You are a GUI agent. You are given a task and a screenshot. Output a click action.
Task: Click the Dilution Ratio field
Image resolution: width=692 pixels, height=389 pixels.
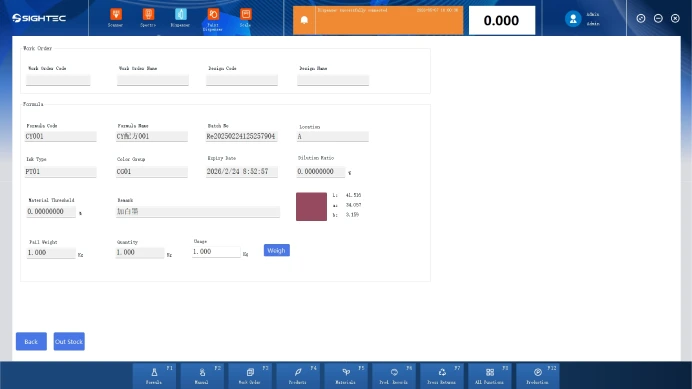[x=321, y=172]
